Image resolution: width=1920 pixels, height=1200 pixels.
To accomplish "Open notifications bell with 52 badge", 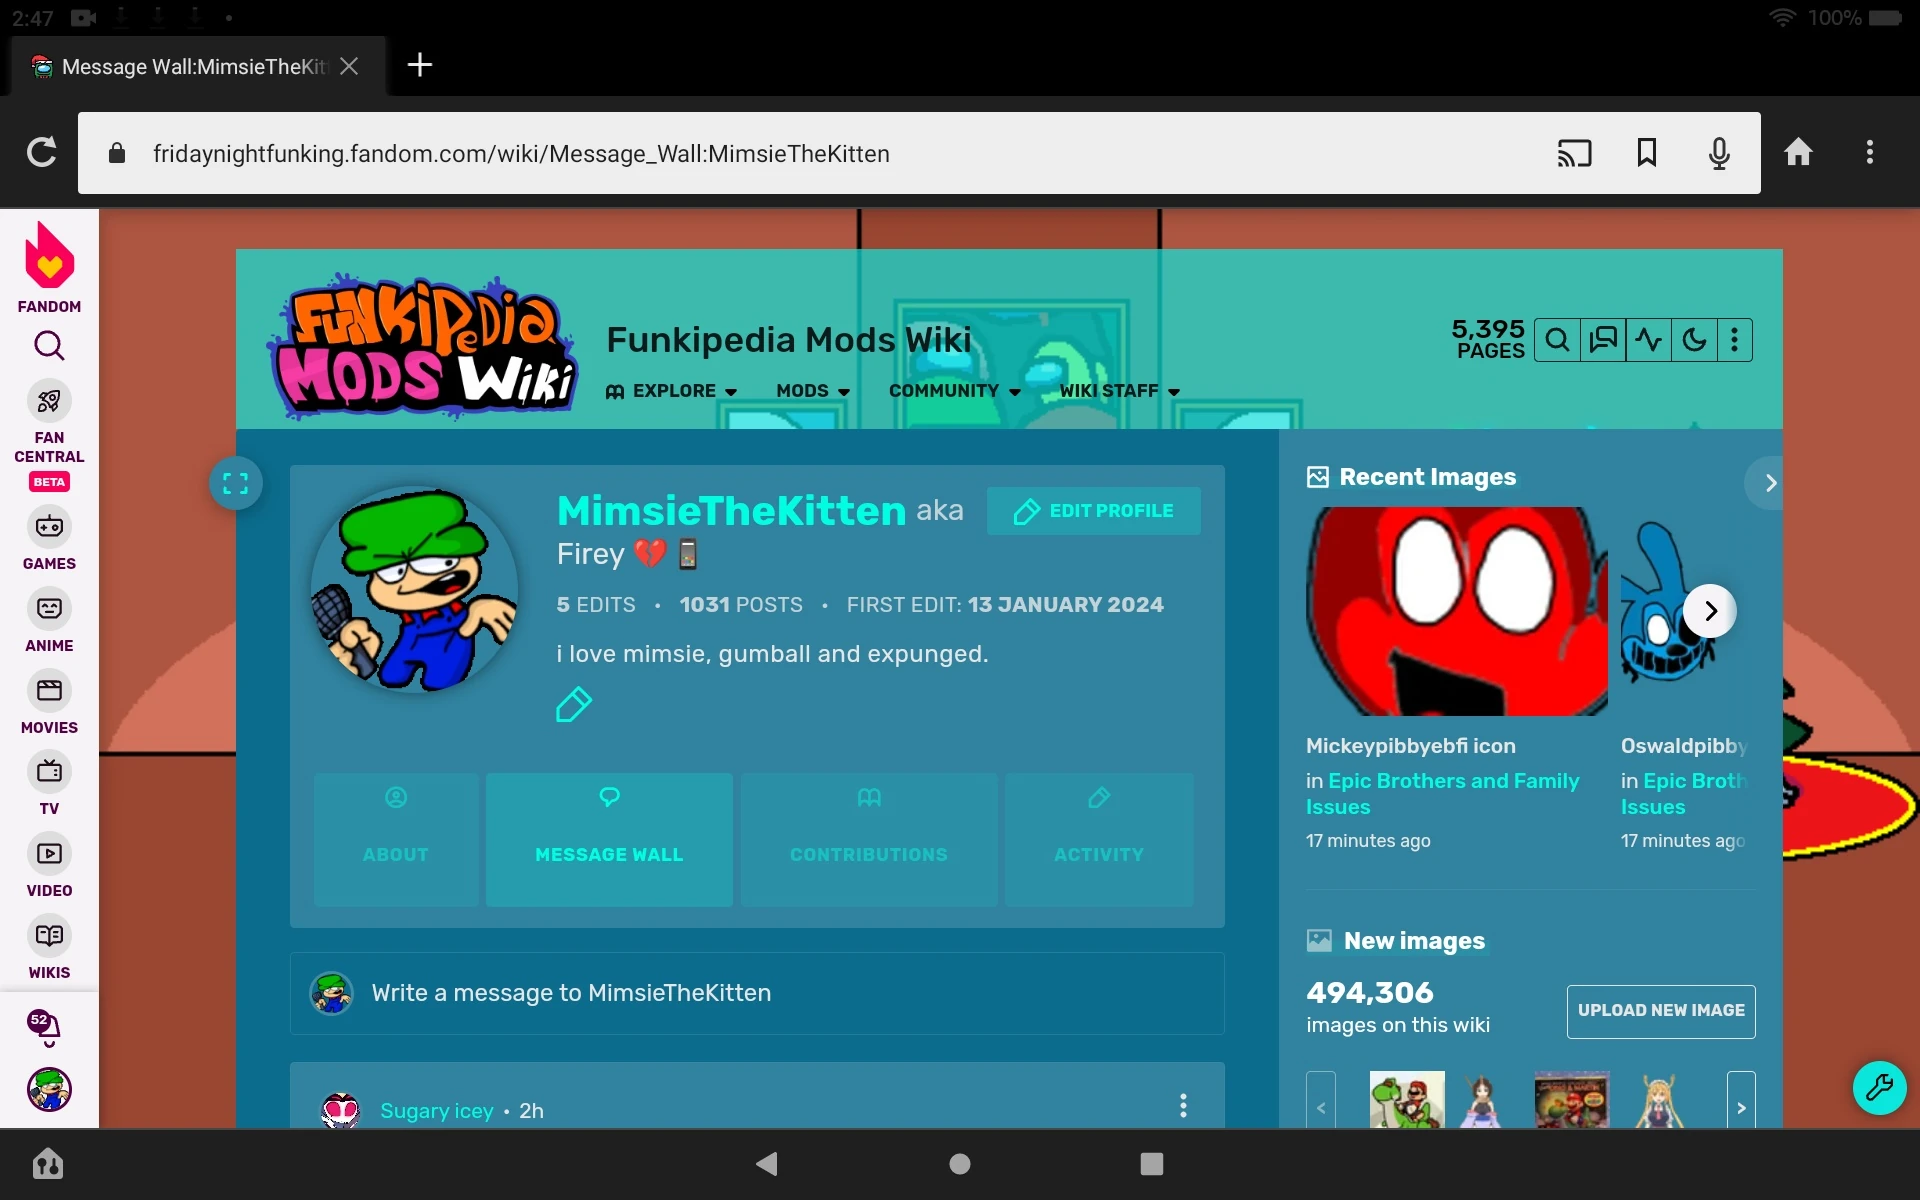I will pos(45,1026).
